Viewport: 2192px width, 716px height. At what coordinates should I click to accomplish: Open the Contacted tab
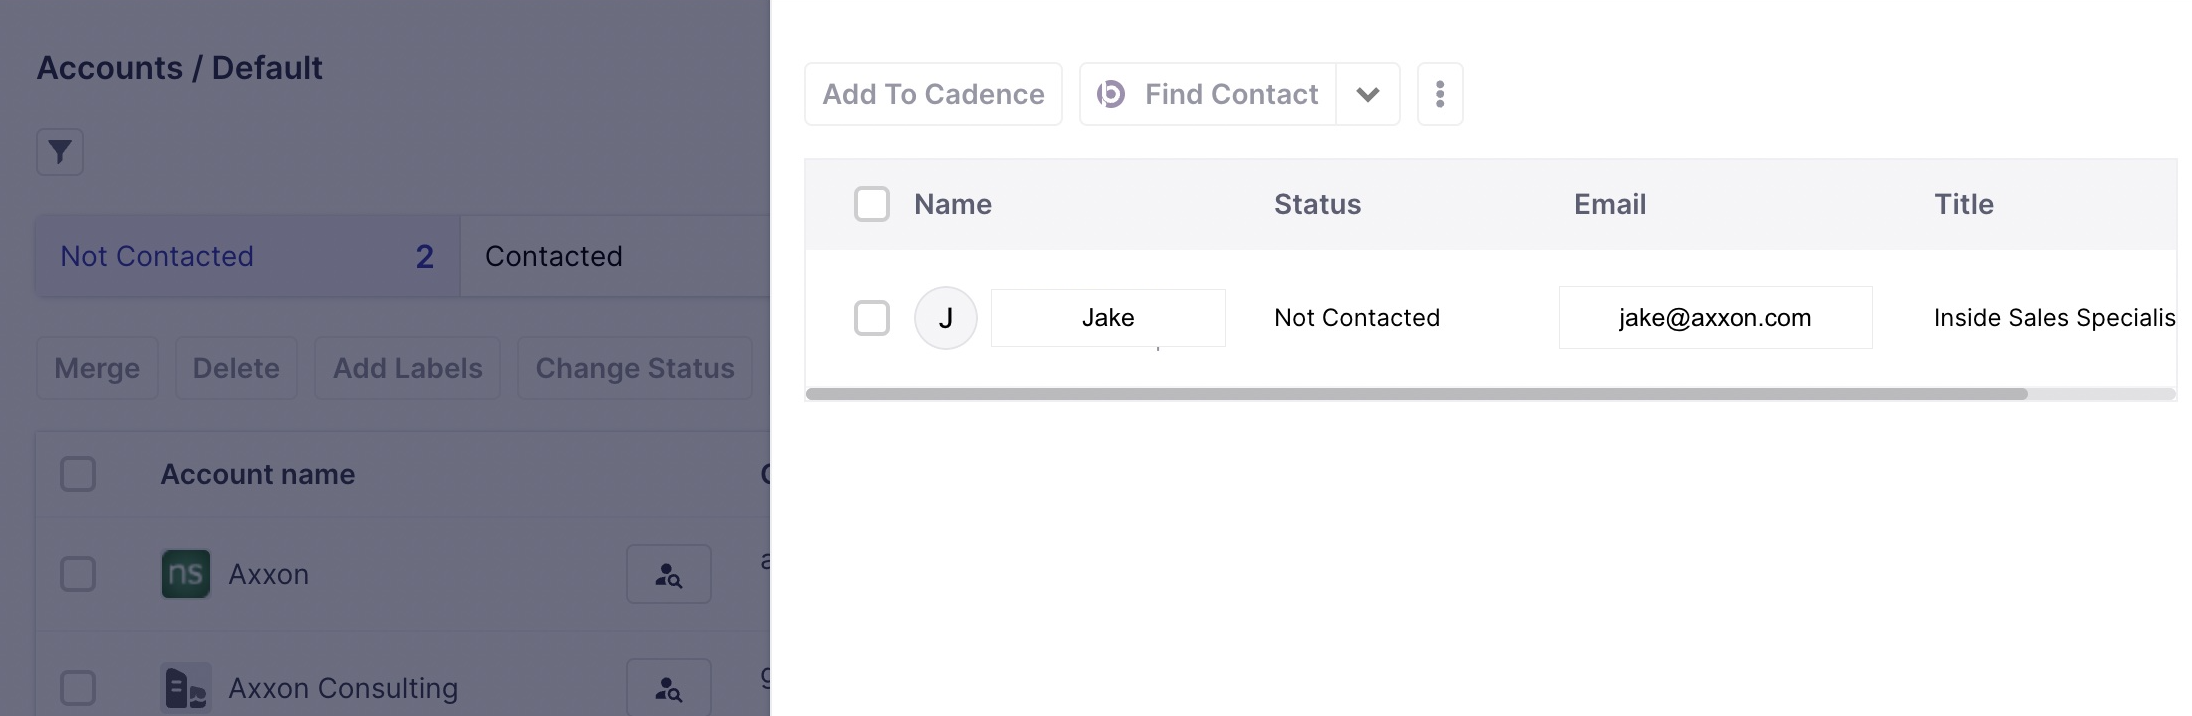[x=554, y=256]
